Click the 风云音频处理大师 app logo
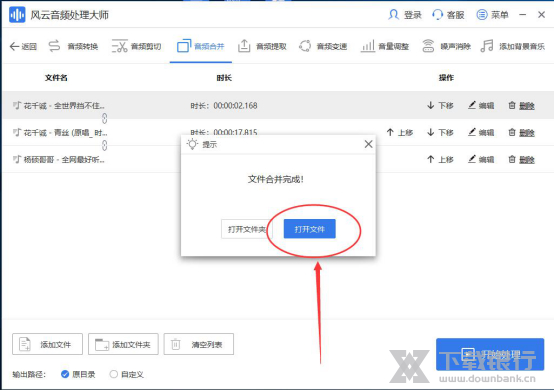 pos(17,15)
